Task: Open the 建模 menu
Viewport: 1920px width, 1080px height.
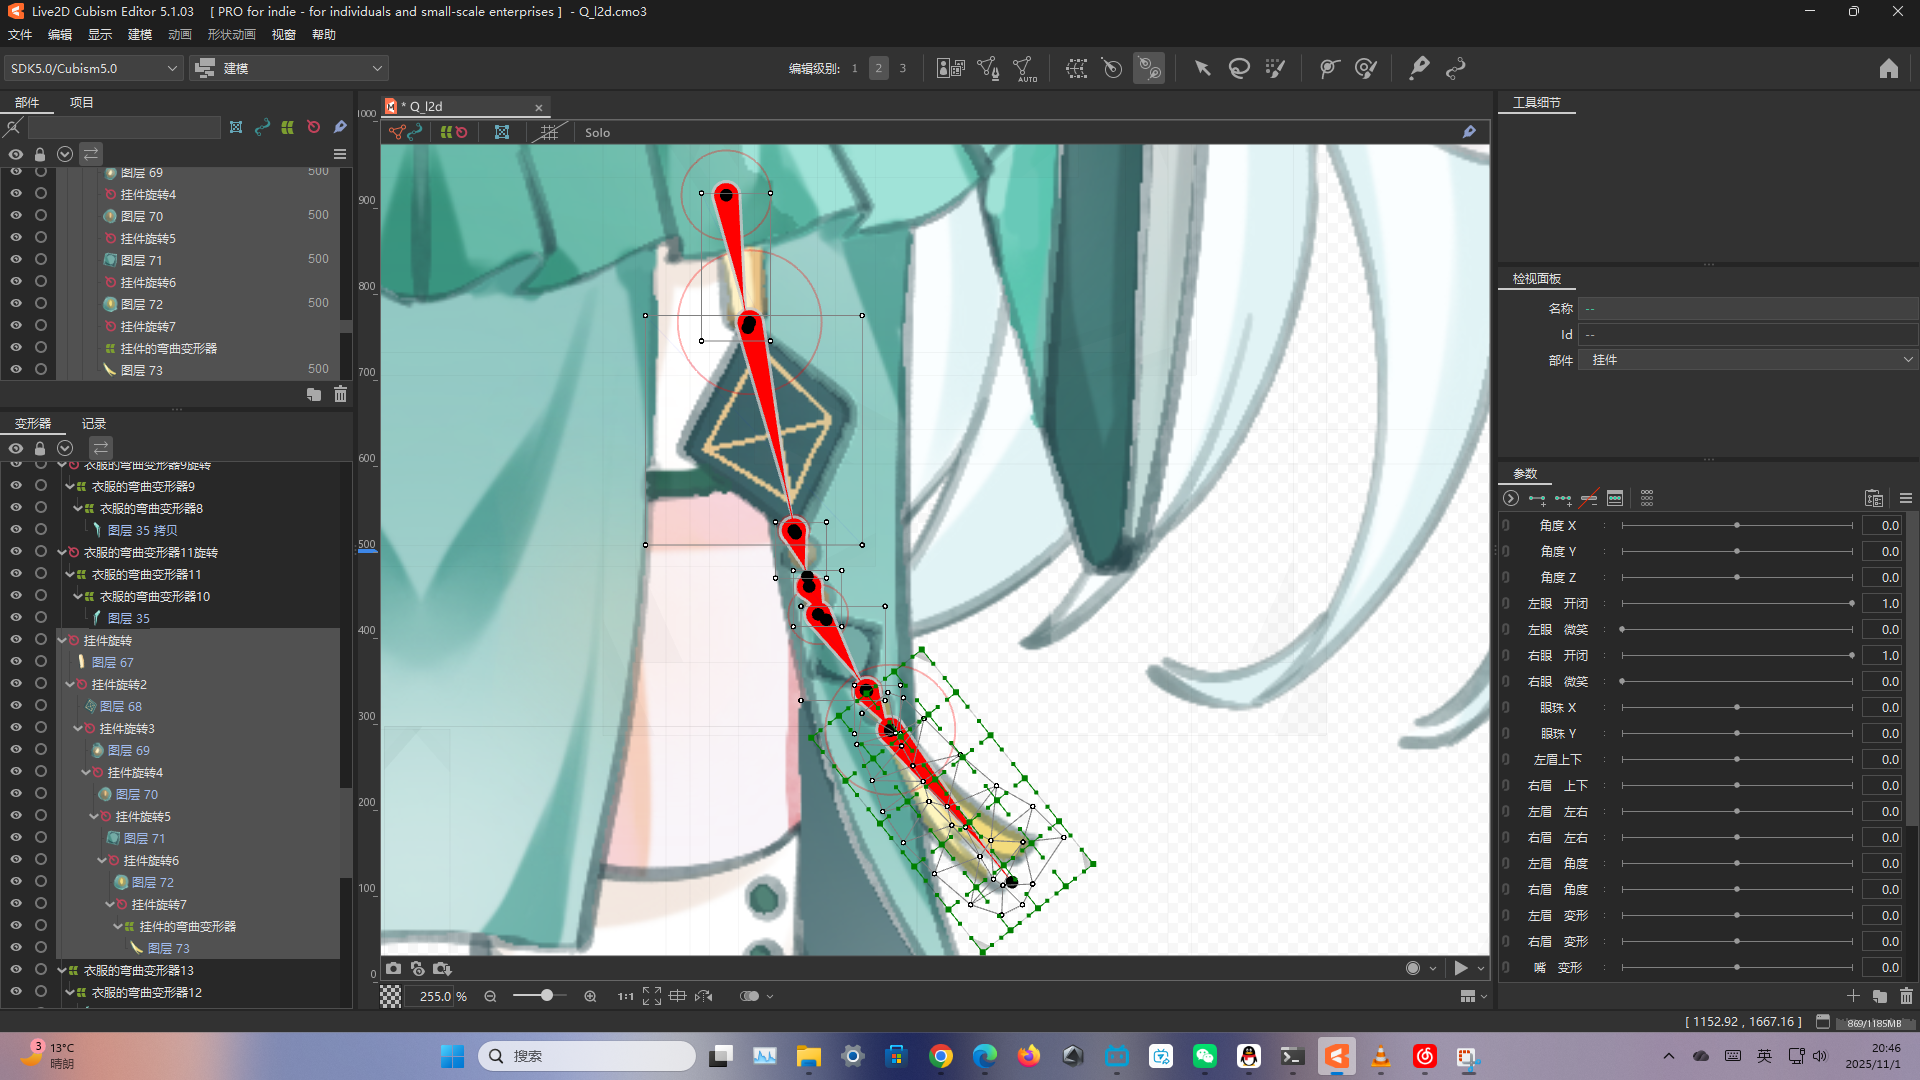Action: coord(139,34)
